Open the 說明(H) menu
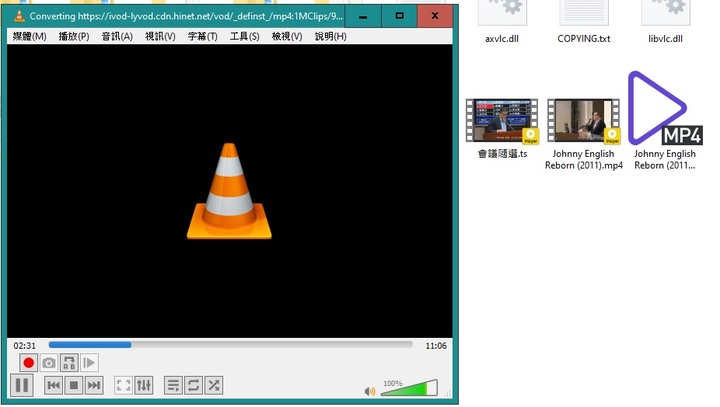 click(331, 36)
